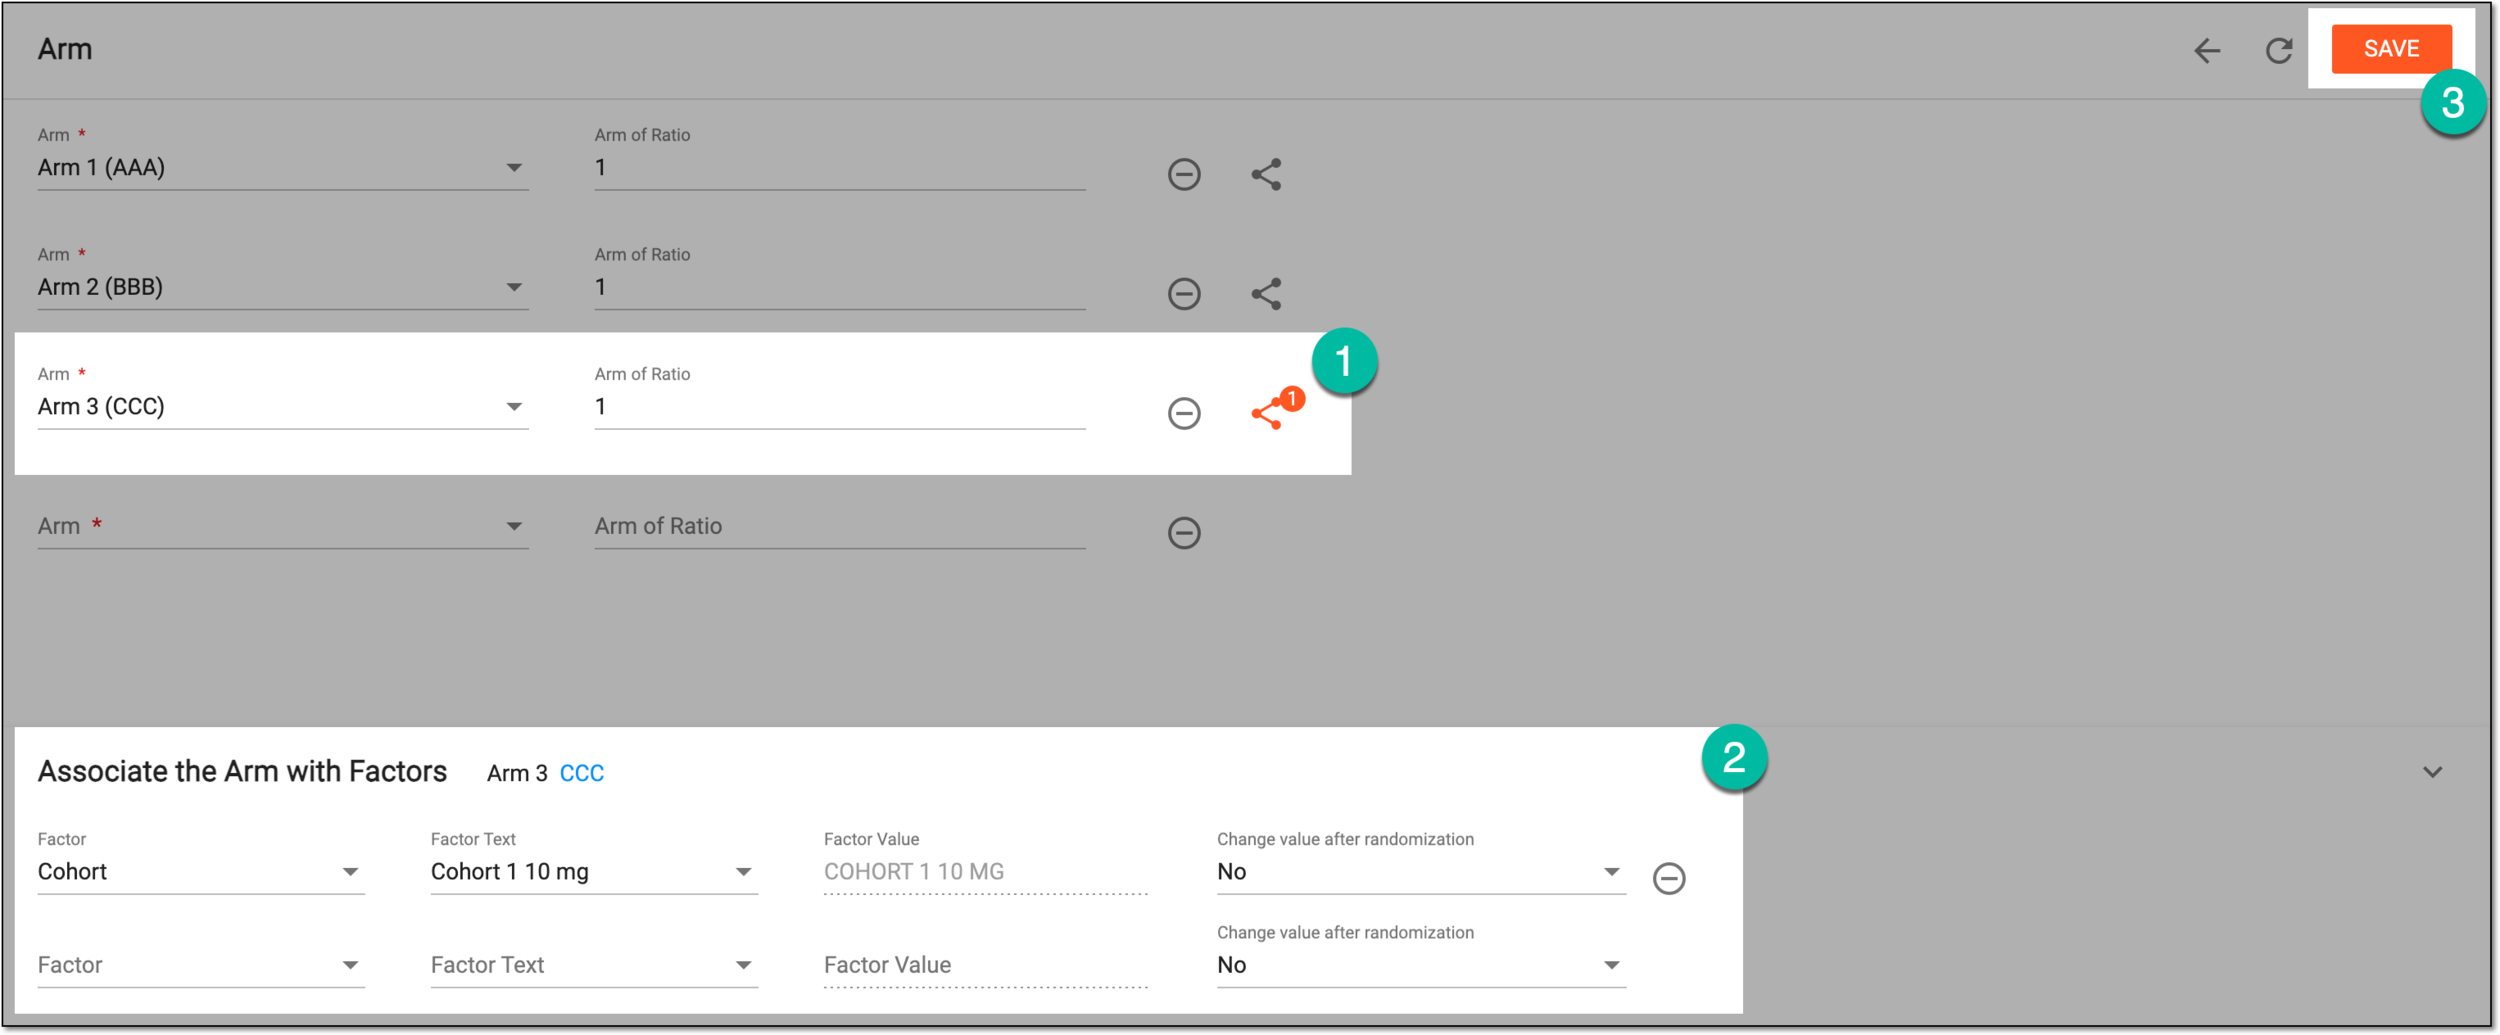Viewport: 2500px width, 1035px height.
Task: Open the Cohort Factor dropdown
Action: coord(201,872)
